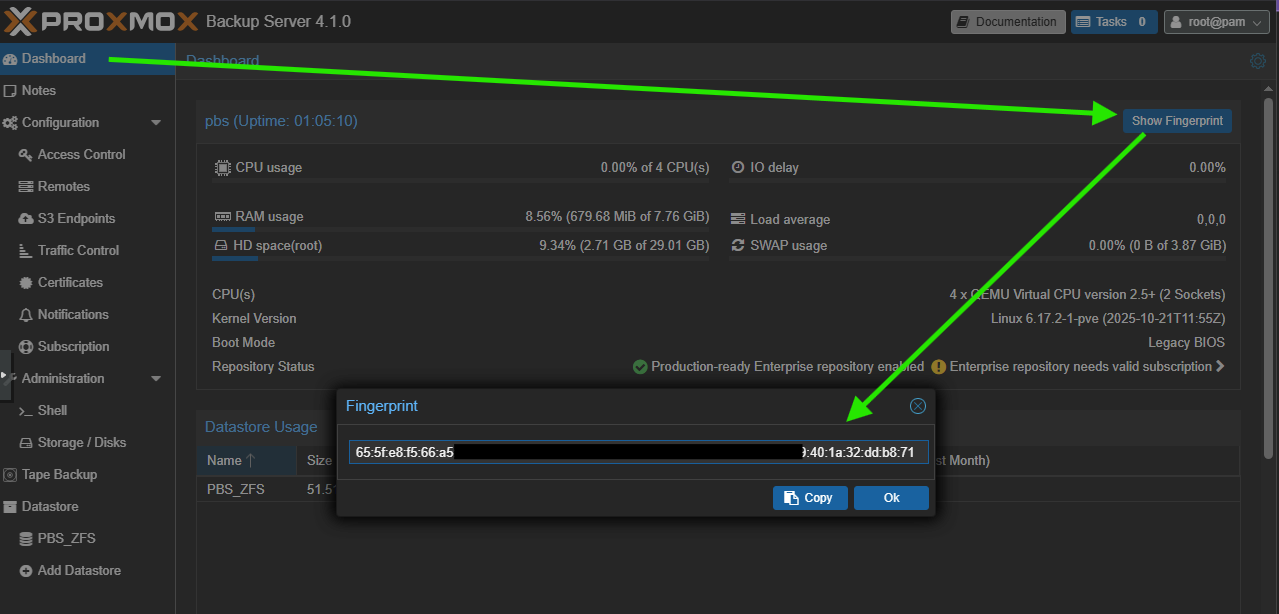Select the Dashboard menu entry
The height and width of the screenshot is (614, 1279).
(53, 58)
